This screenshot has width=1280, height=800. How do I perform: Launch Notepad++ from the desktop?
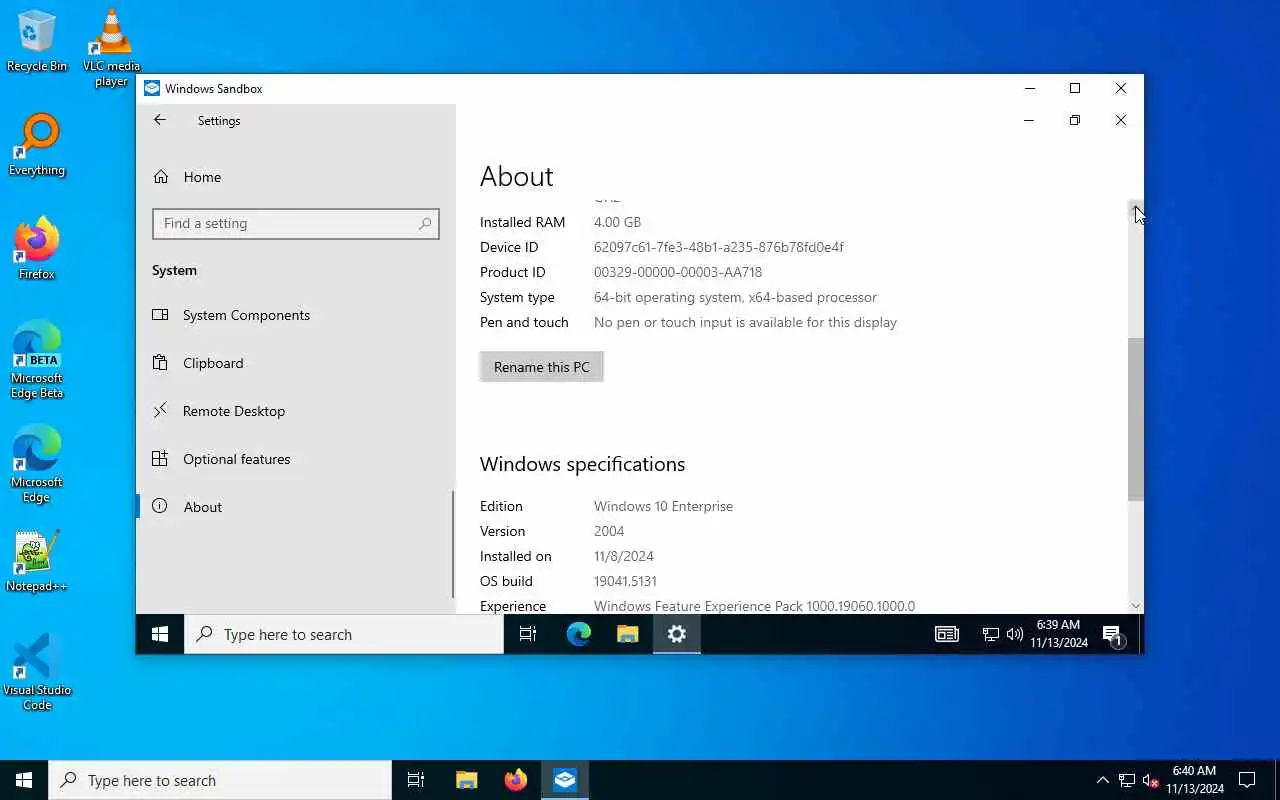pyautogui.click(x=37, y=561)
